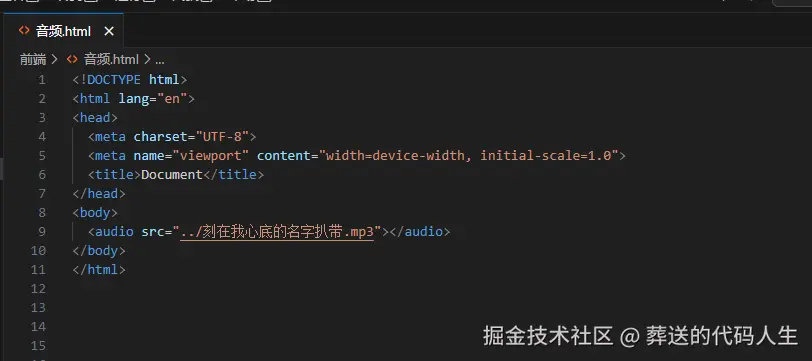
Task: Click the chevron after 前端 breadcrumb
Action: [55, 60]
